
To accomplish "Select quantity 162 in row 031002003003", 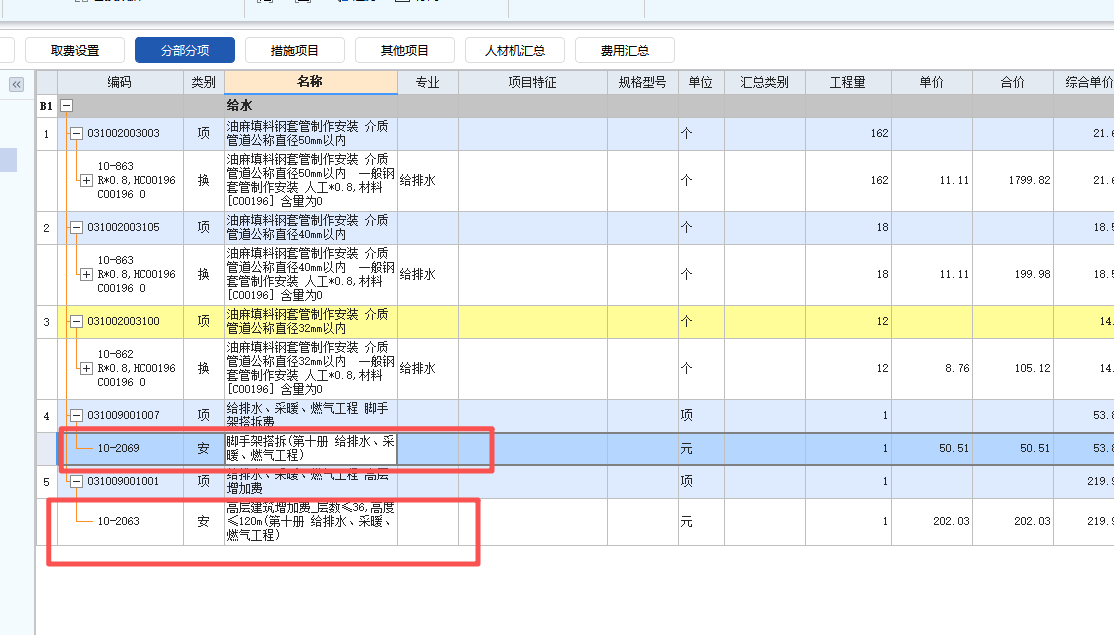I will click(x=848, y=133).
